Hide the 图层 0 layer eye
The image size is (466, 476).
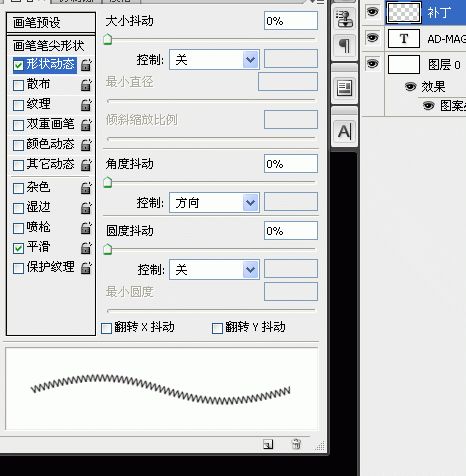click(372, 63)
